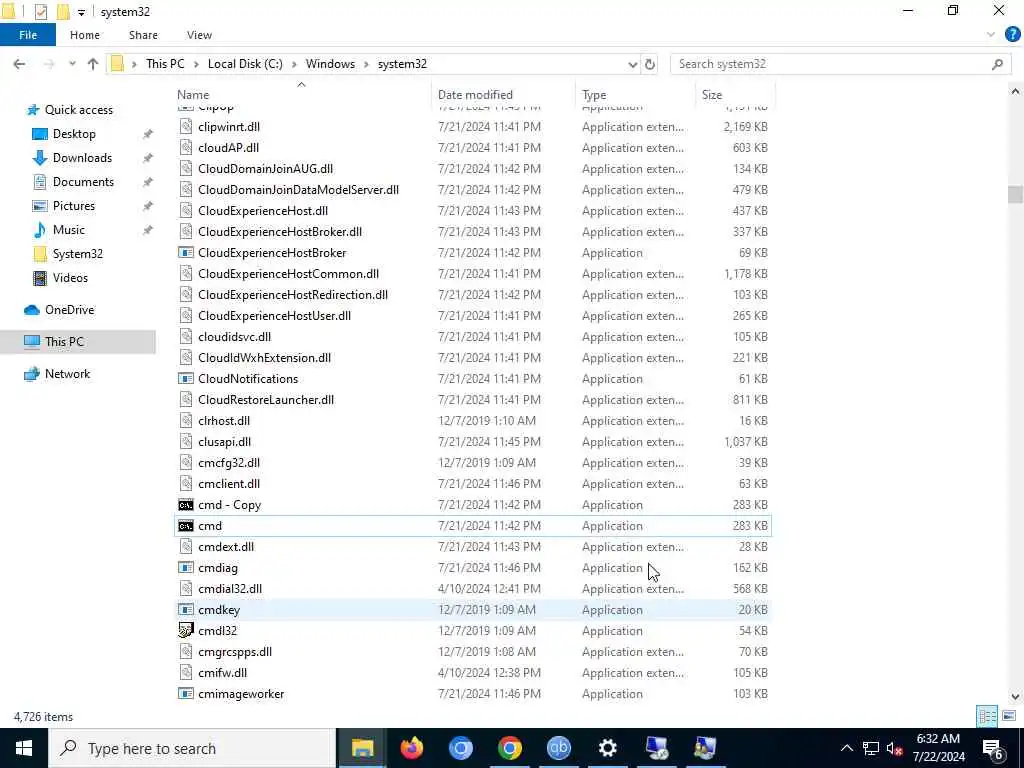Select CloudDomainJoinAUG.dll file
Image resolution: width=1024 pixels, height=768 pixels.
[474, 168]
